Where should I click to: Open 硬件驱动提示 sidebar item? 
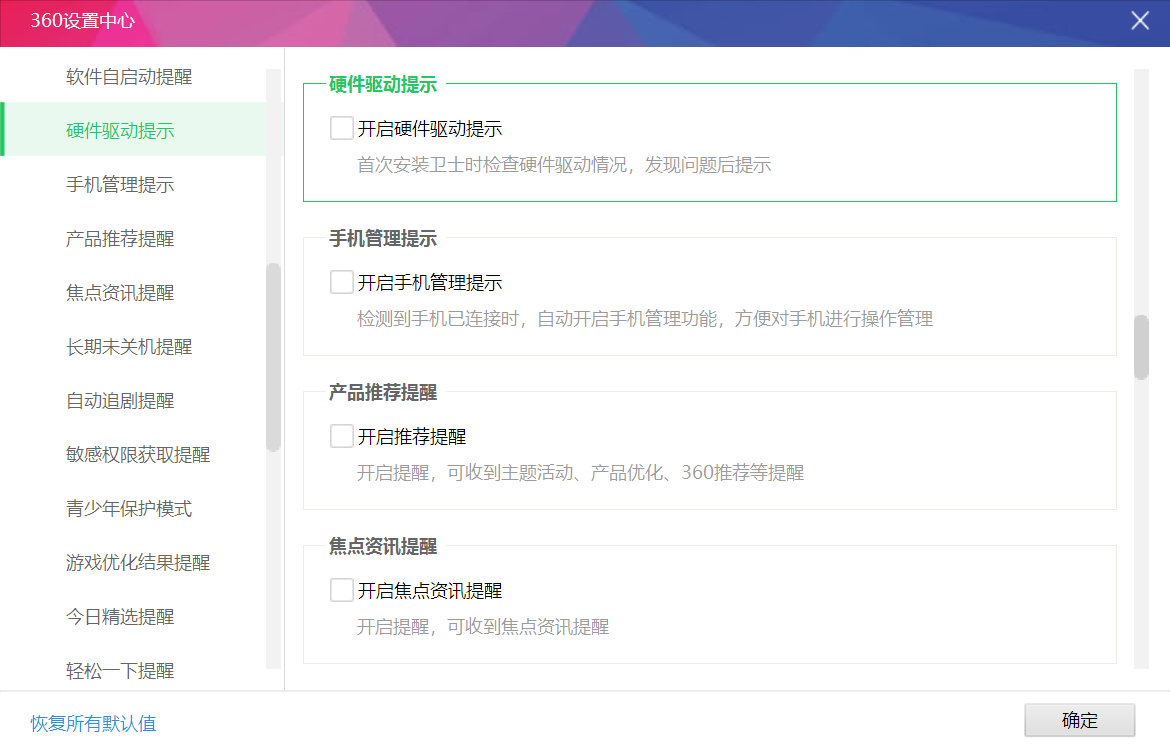click(x=120, y=131)
